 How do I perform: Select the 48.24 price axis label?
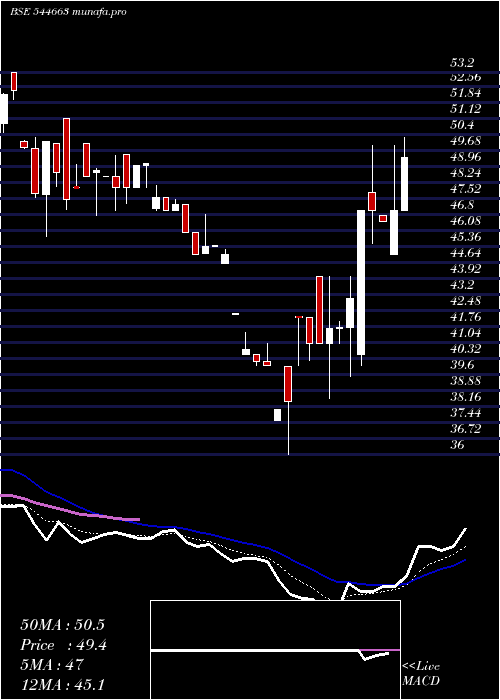(x=466, y=173)
